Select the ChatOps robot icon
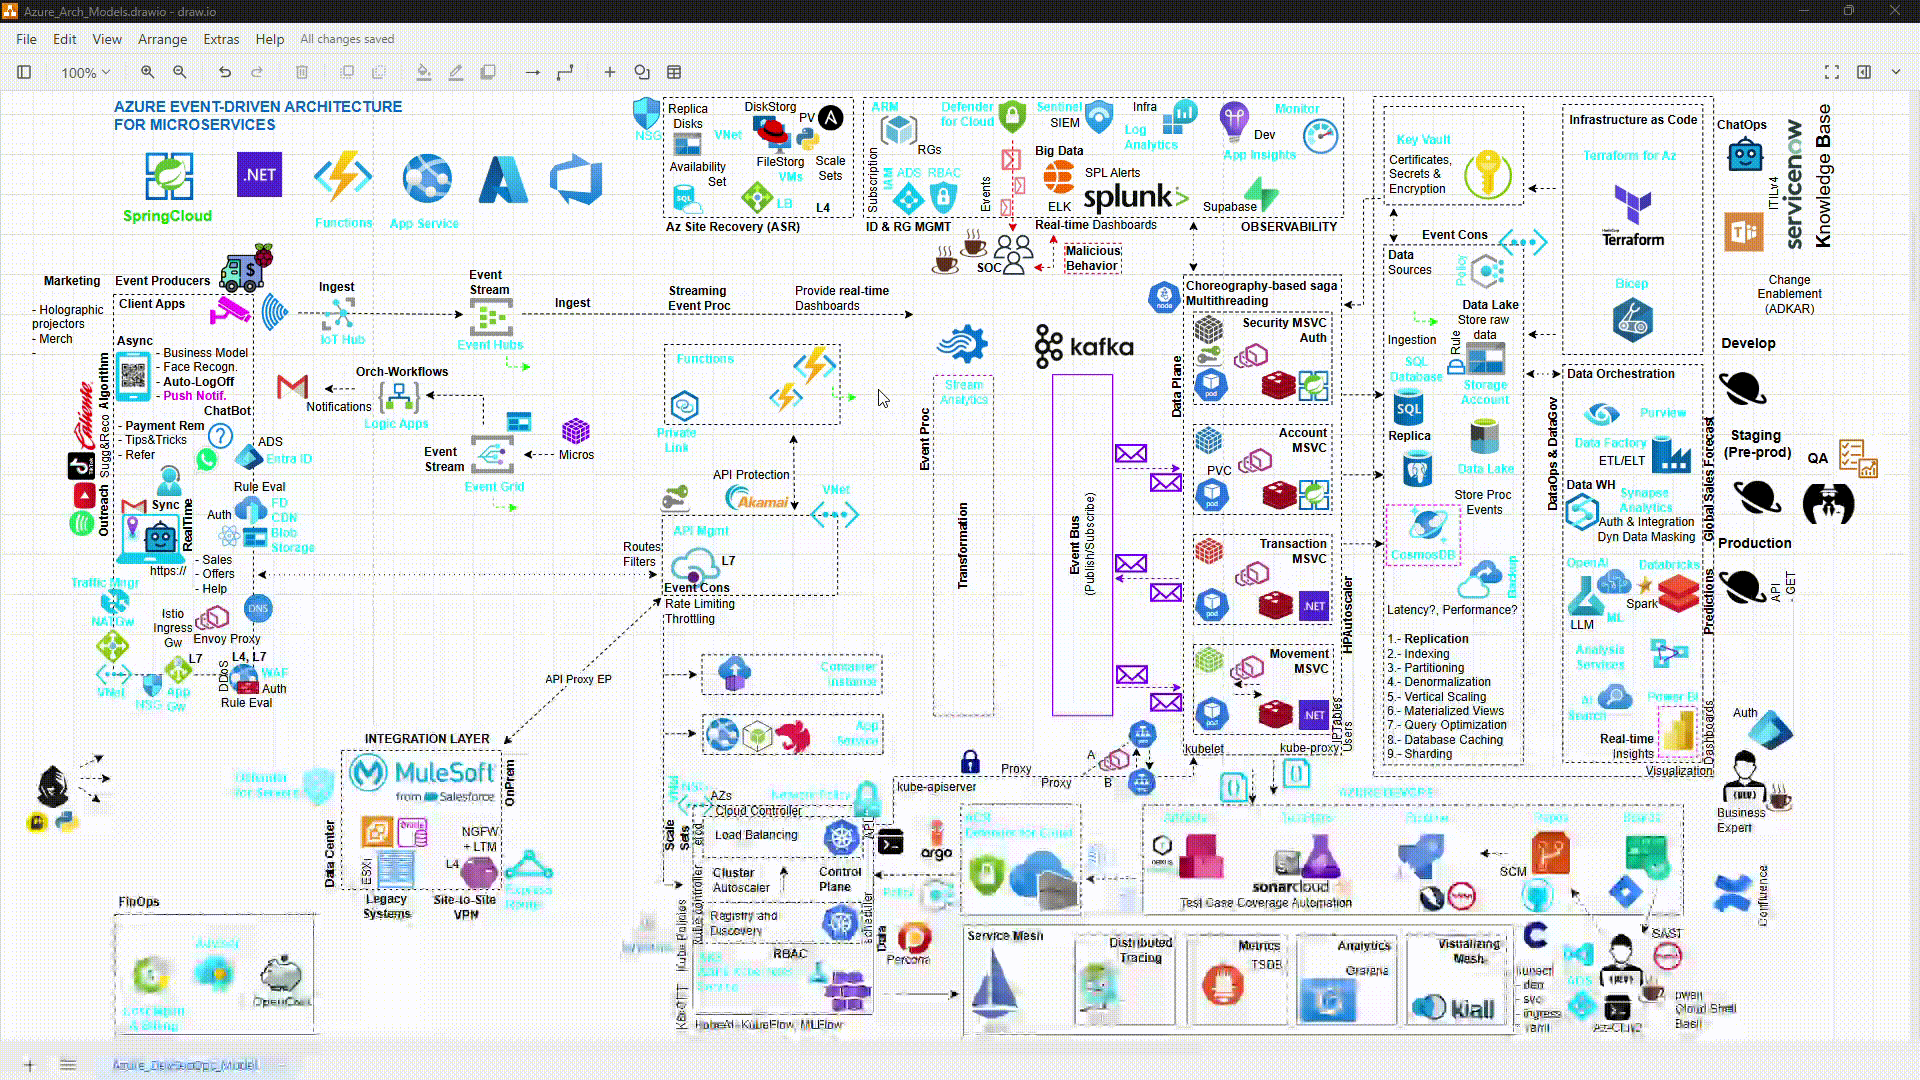The width and height of the screenshot is (1920, 1080). point(1745,155)
